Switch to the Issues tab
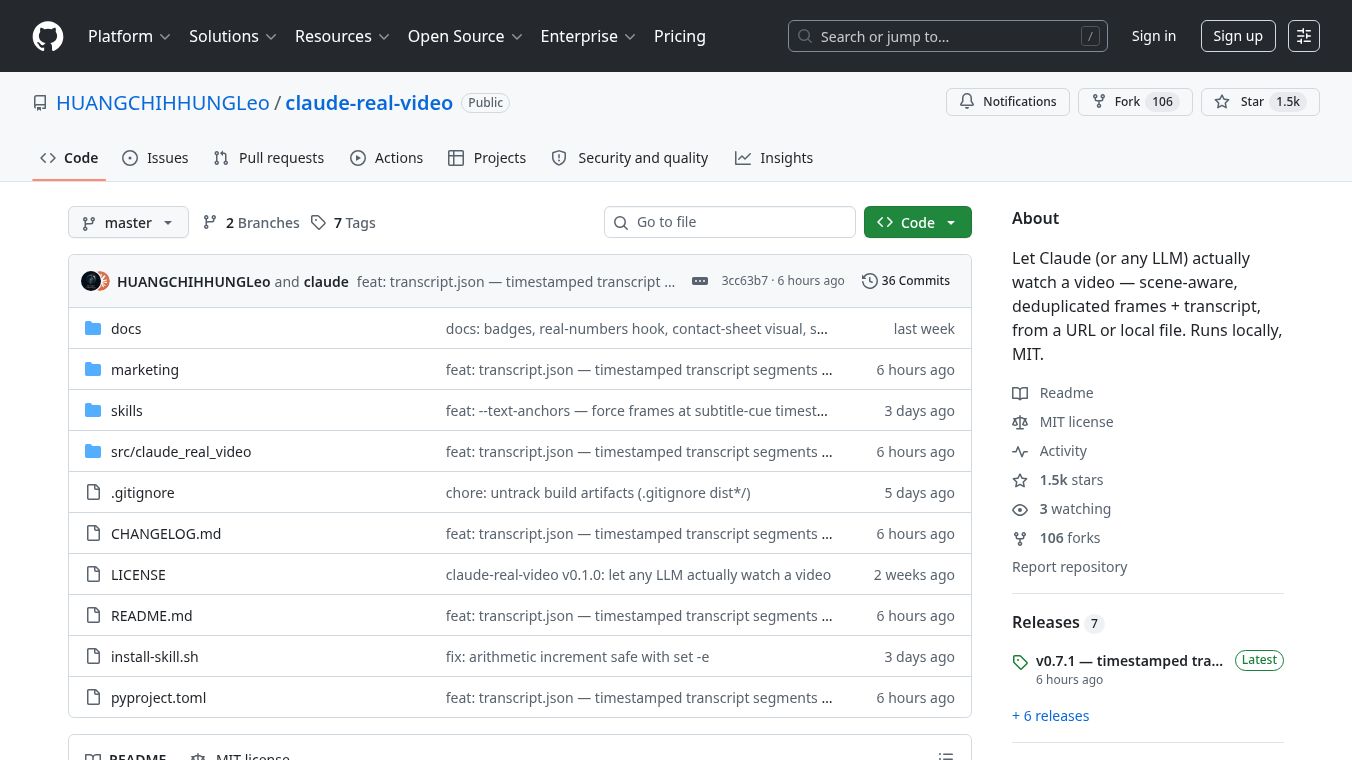 click(x=155, y=158)
